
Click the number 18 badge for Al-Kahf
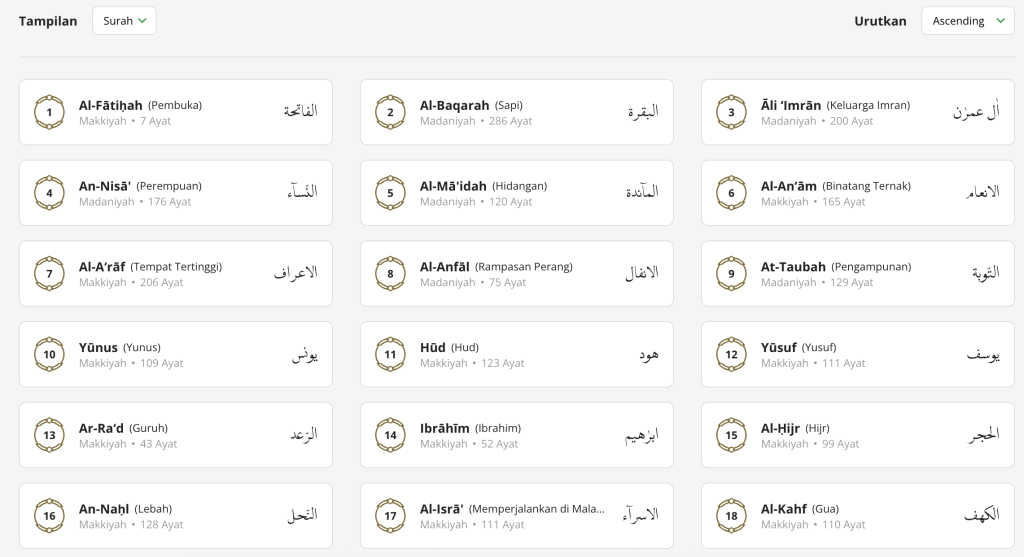(731, 516)
